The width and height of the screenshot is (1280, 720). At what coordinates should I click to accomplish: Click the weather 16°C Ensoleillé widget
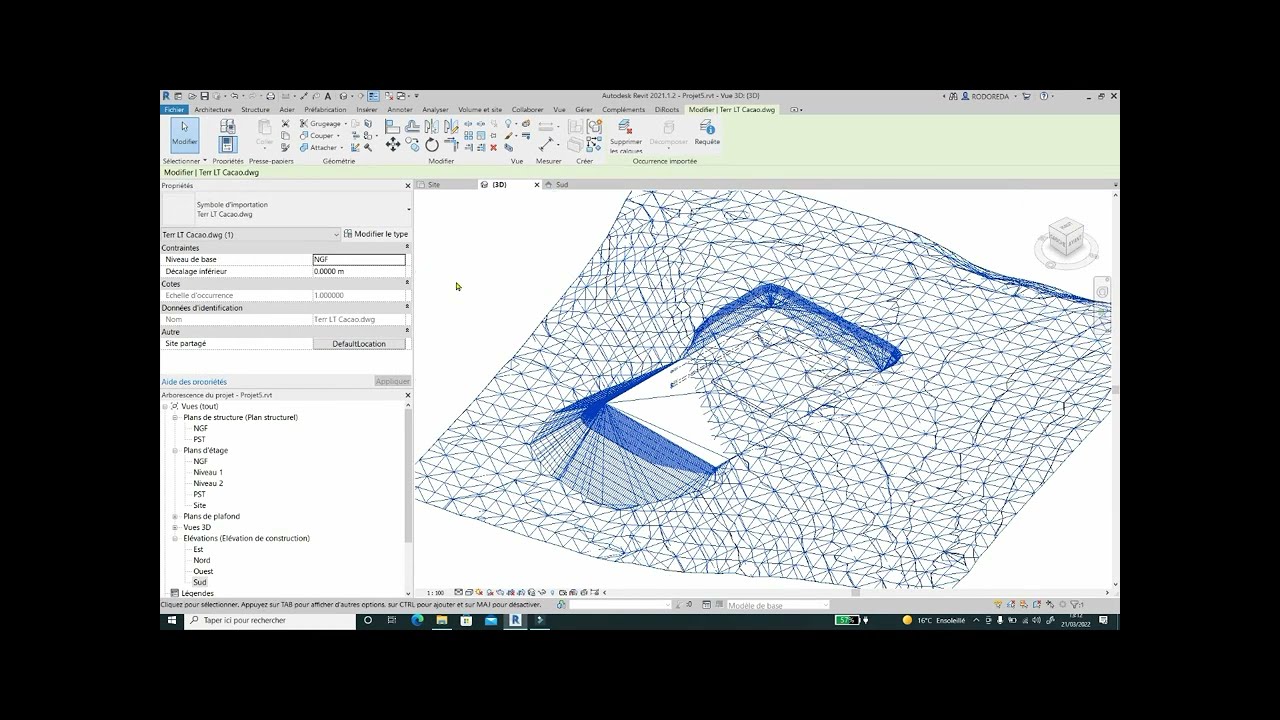pyautogui.click(x=934, y=620)
